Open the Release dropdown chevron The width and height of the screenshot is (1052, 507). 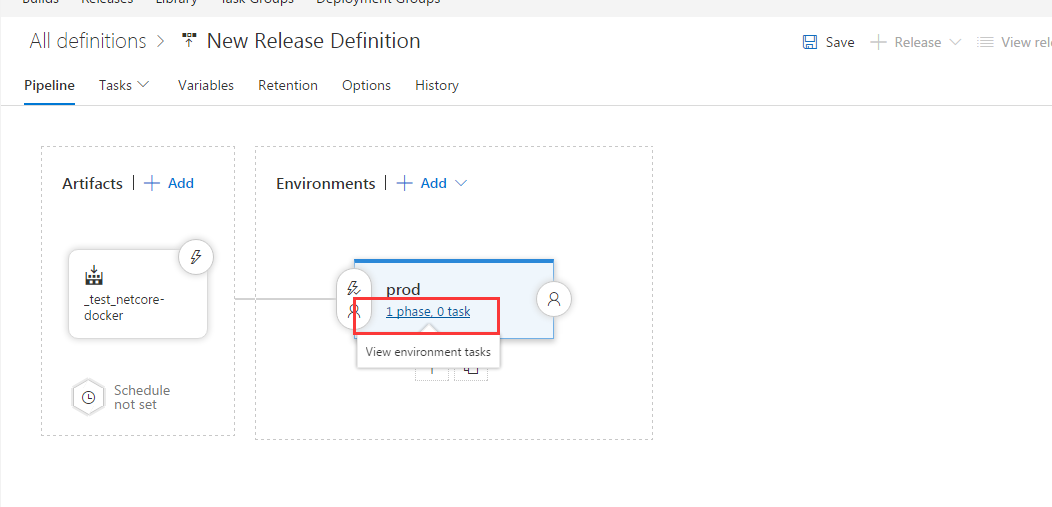click(955, 42)
